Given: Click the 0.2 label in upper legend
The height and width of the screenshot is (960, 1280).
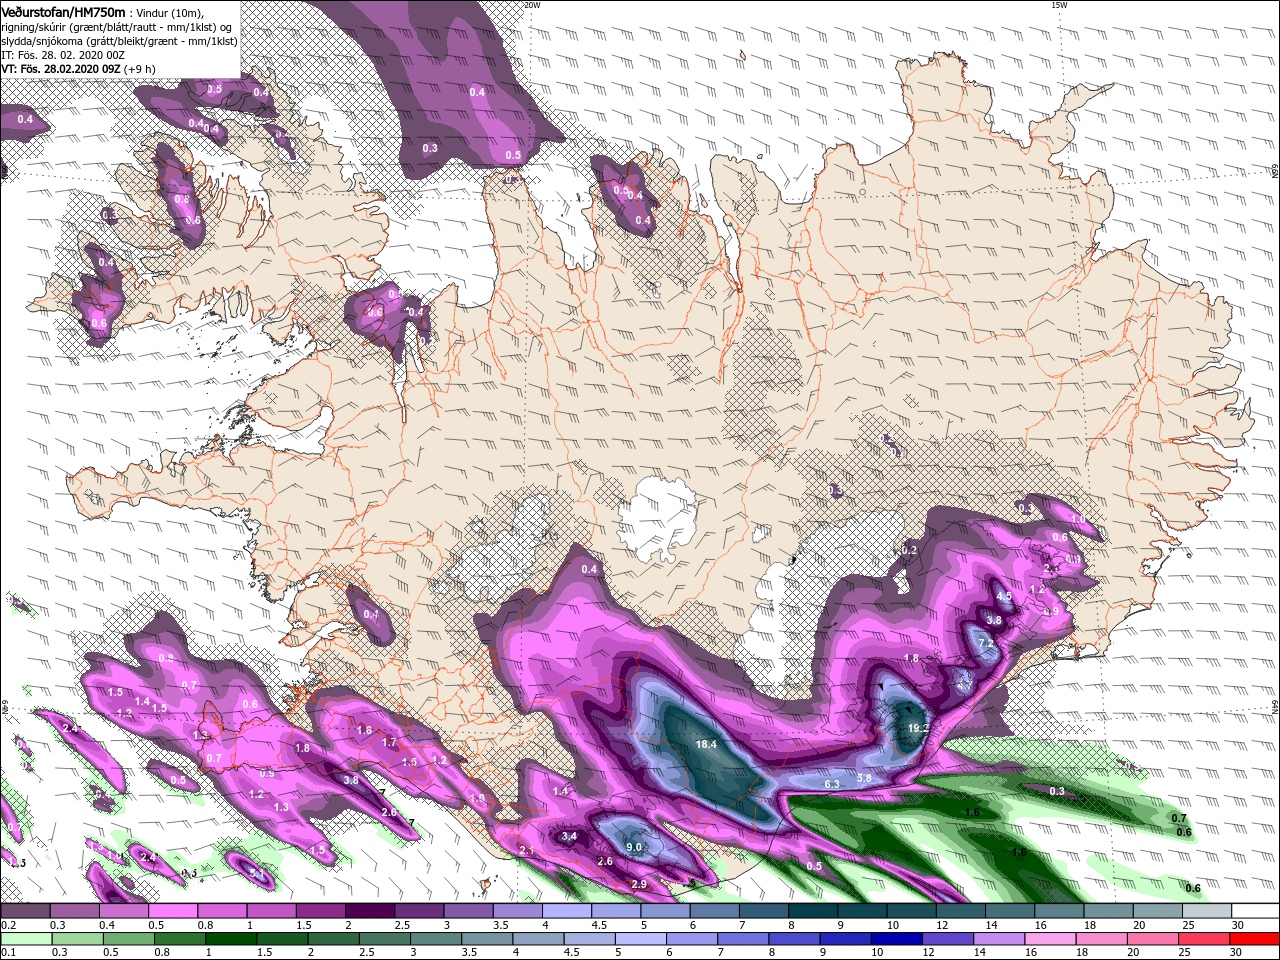Looking at the screenshot, I should tap(8, 925).
